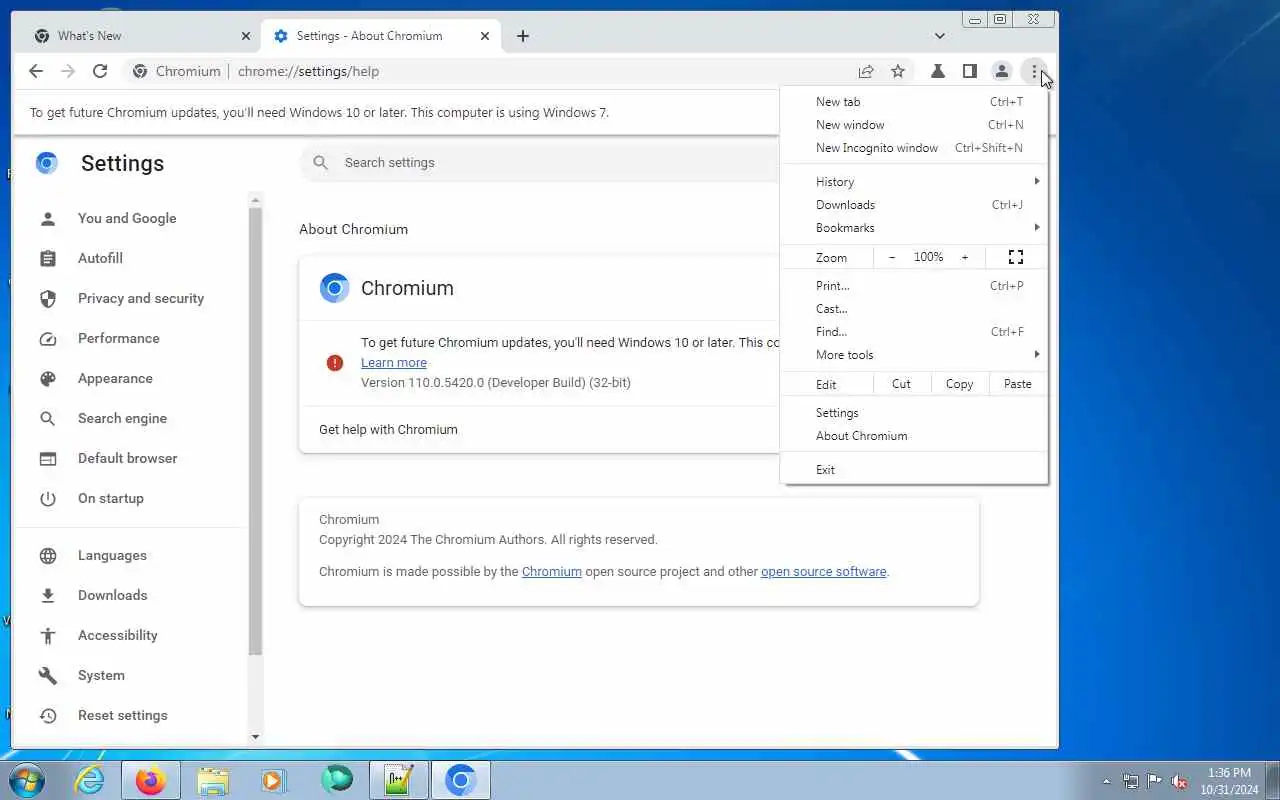This screenshot has width=1280, height=800.
Task: Choose New Incognito window menu item
Action: [914, 147]
